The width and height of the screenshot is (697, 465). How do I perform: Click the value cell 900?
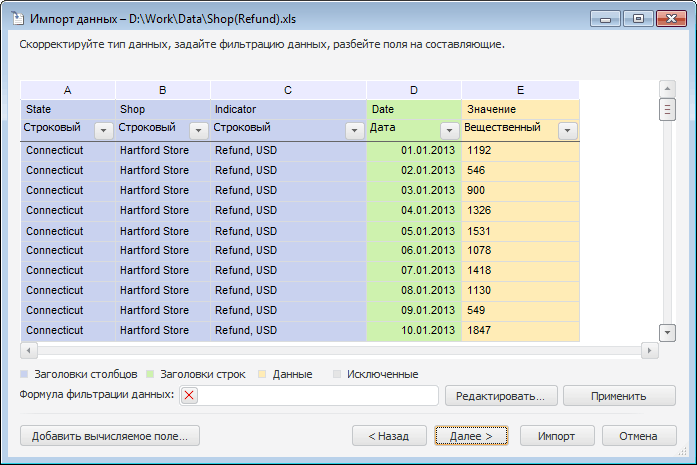coord(521,191)
